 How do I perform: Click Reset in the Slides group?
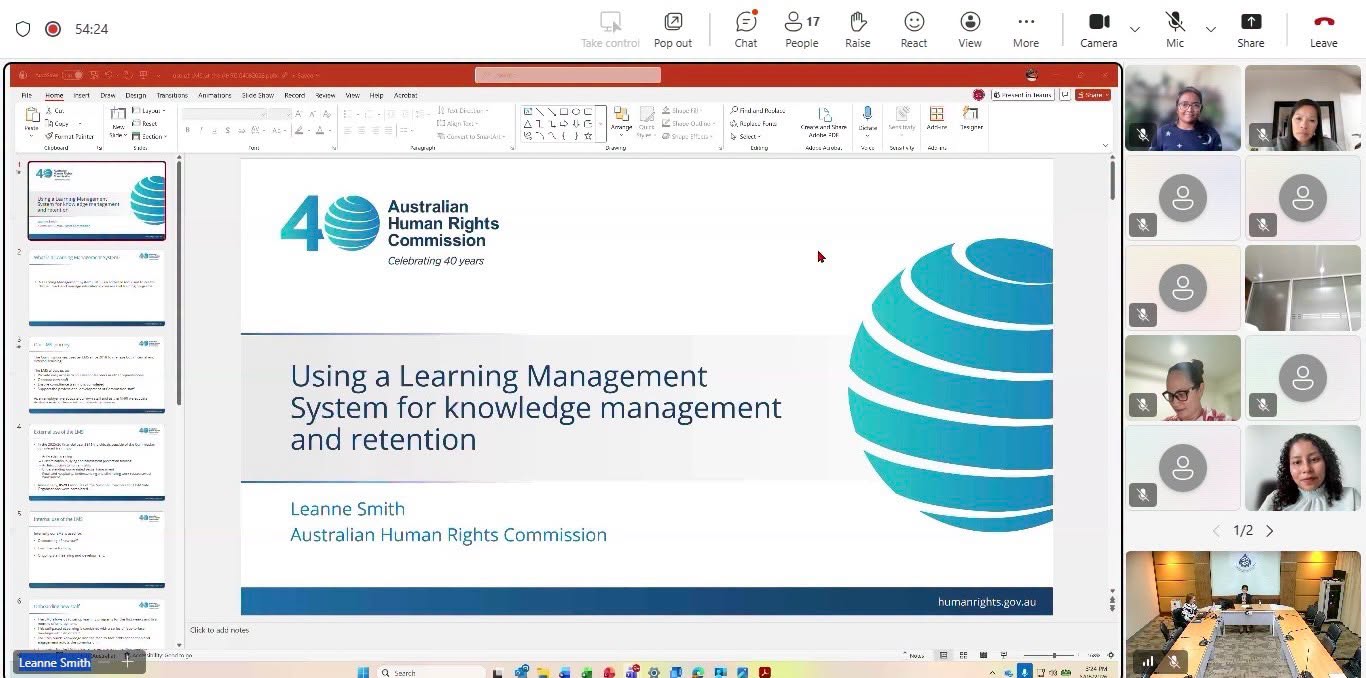coord(146,124)
